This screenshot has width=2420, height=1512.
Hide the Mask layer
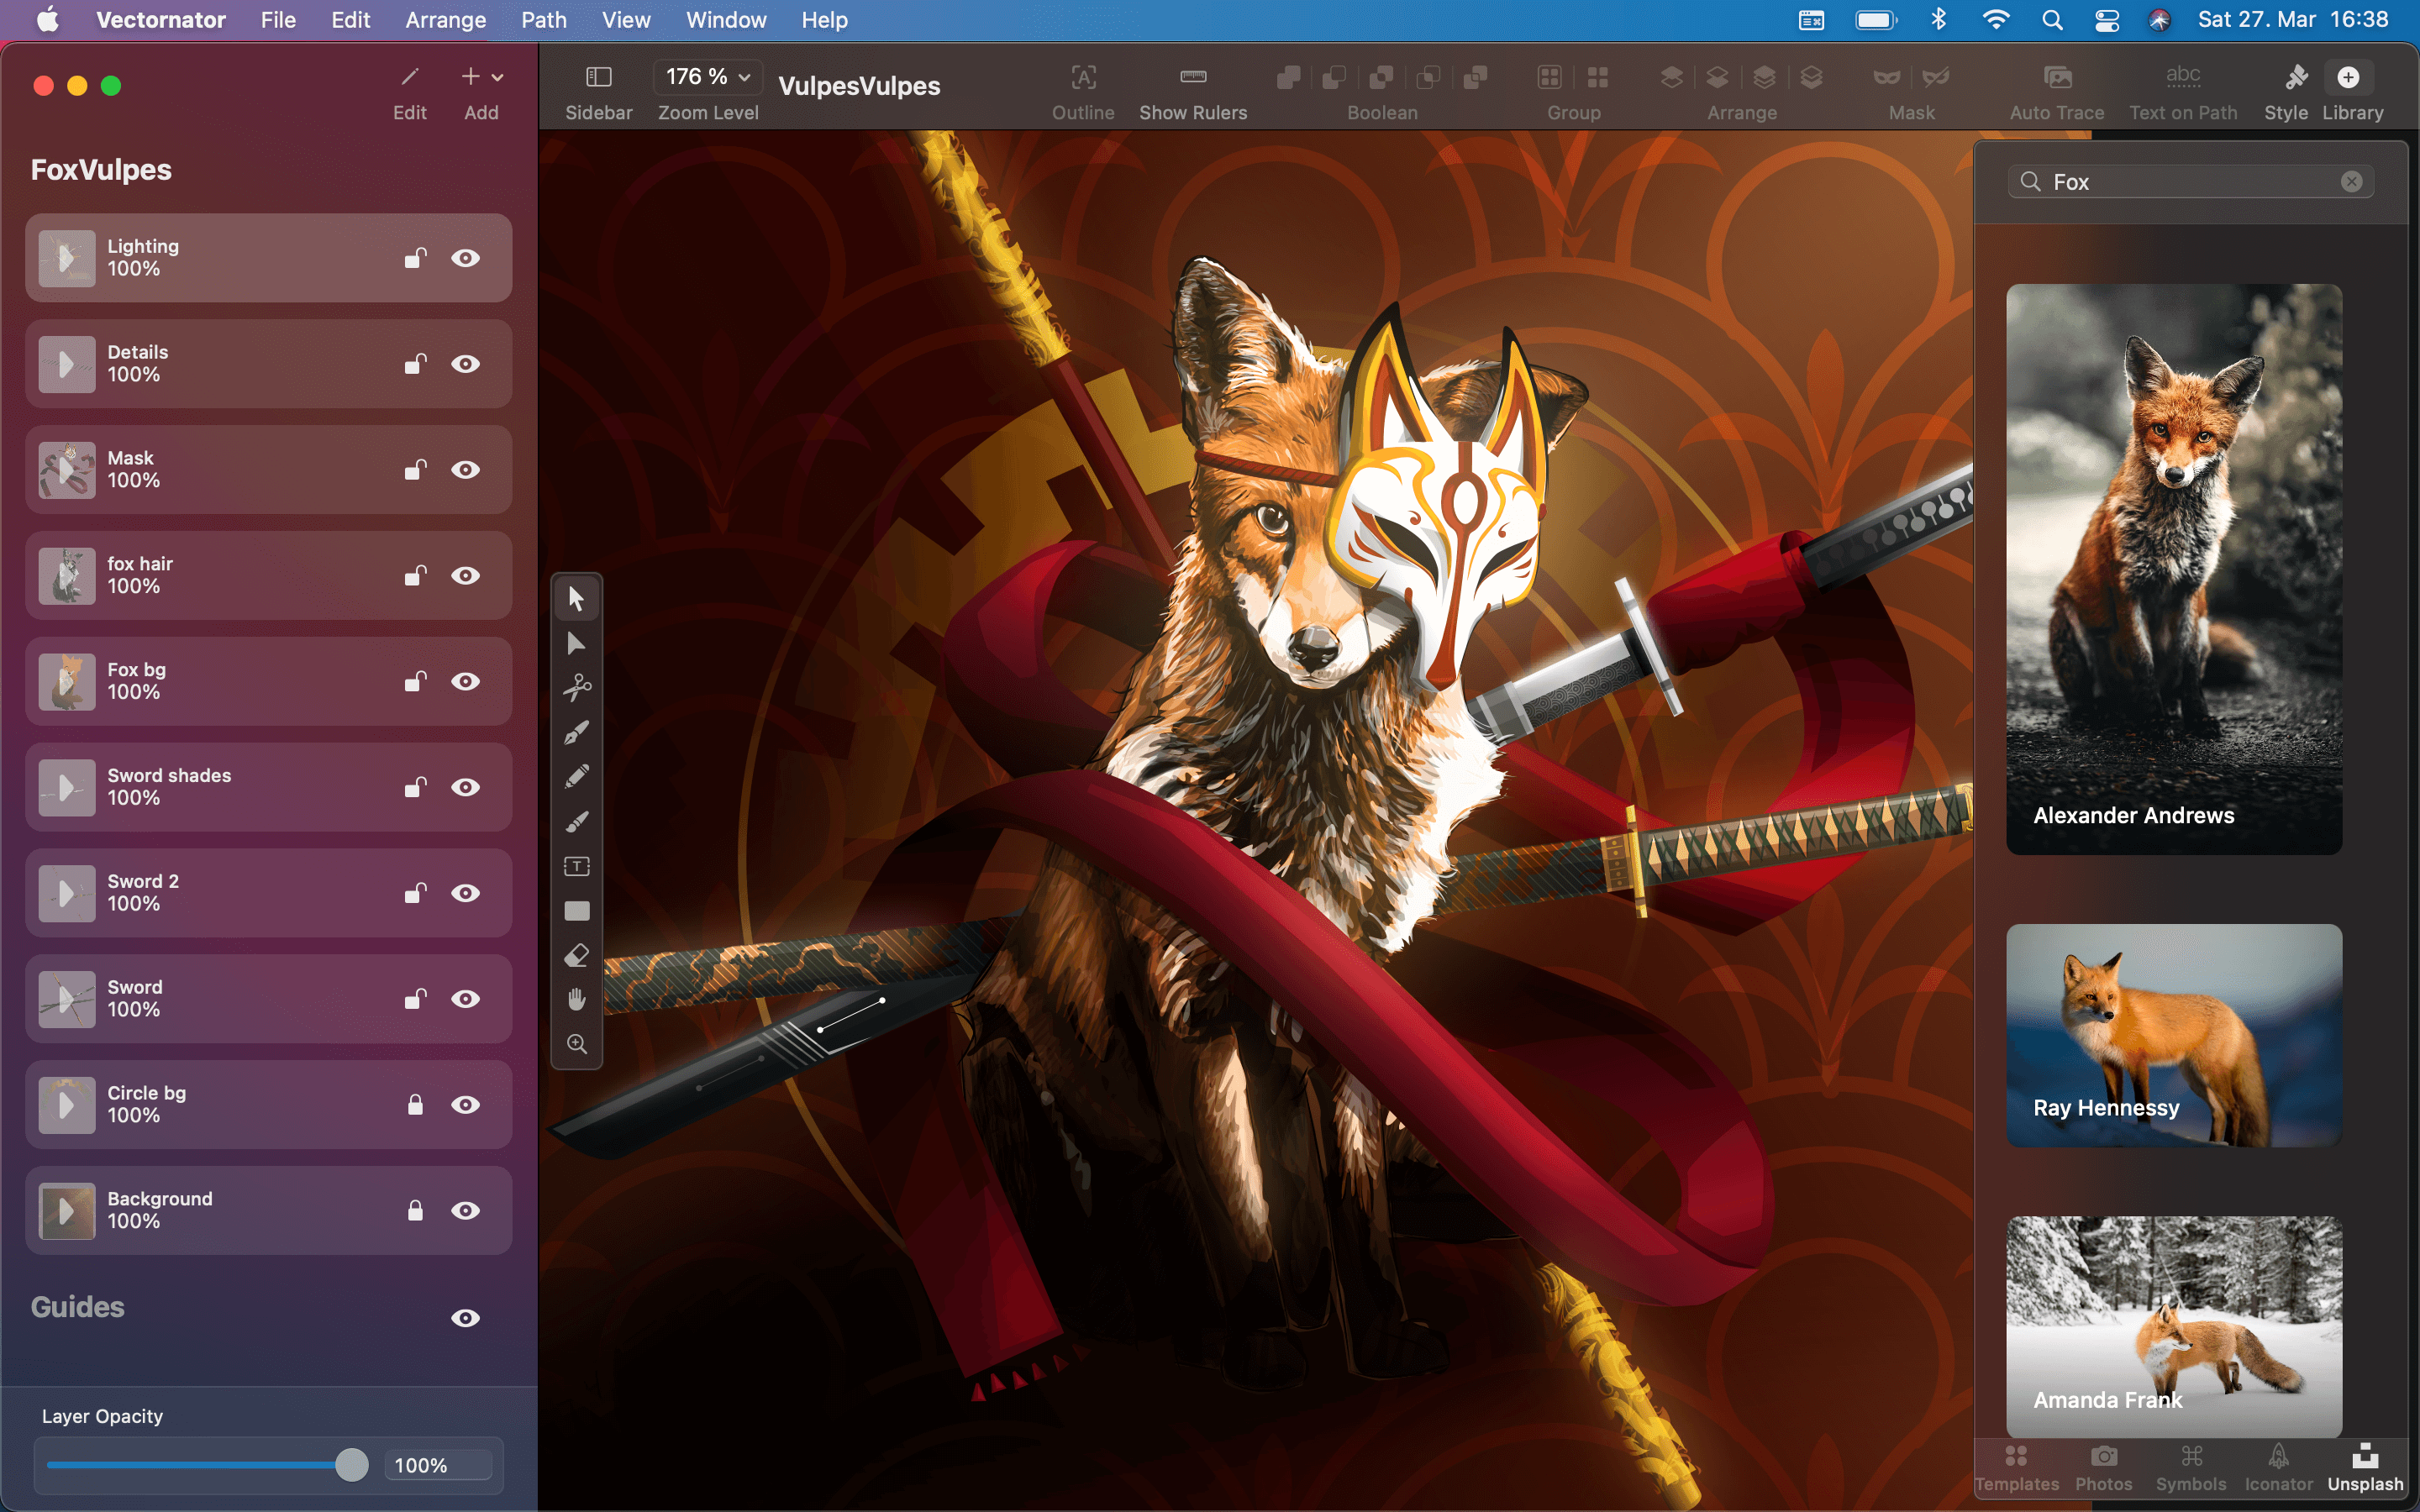point(465,470)
